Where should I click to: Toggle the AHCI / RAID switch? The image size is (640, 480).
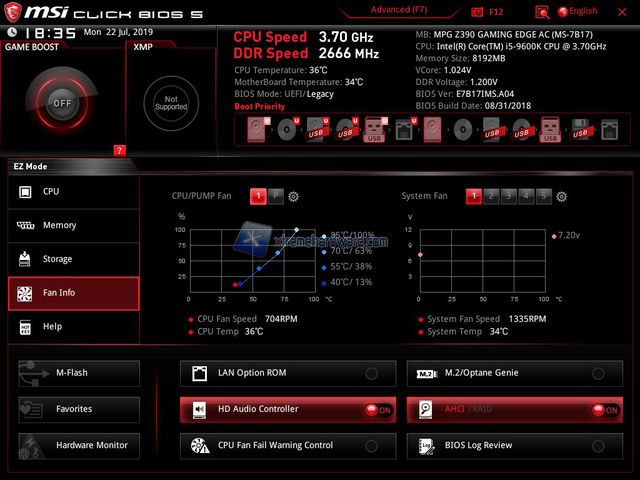click(604, 409)
